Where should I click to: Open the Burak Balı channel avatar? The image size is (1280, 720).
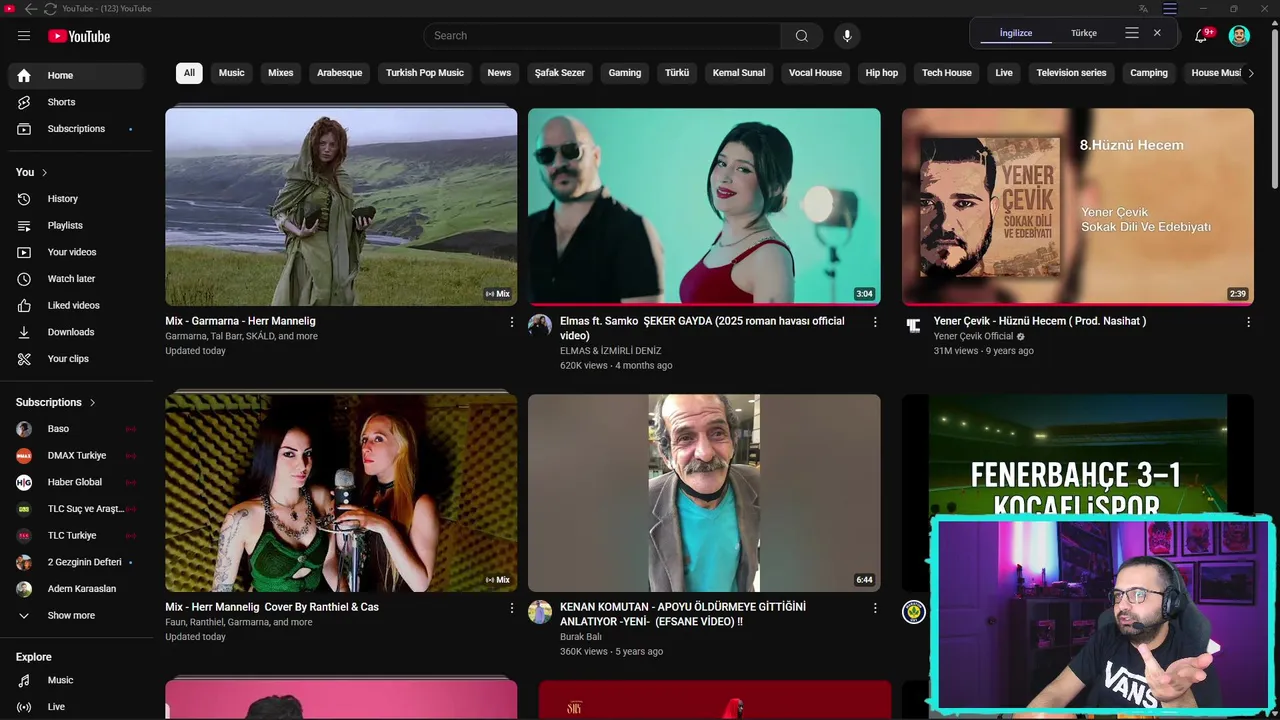click(x=540, y=612)
